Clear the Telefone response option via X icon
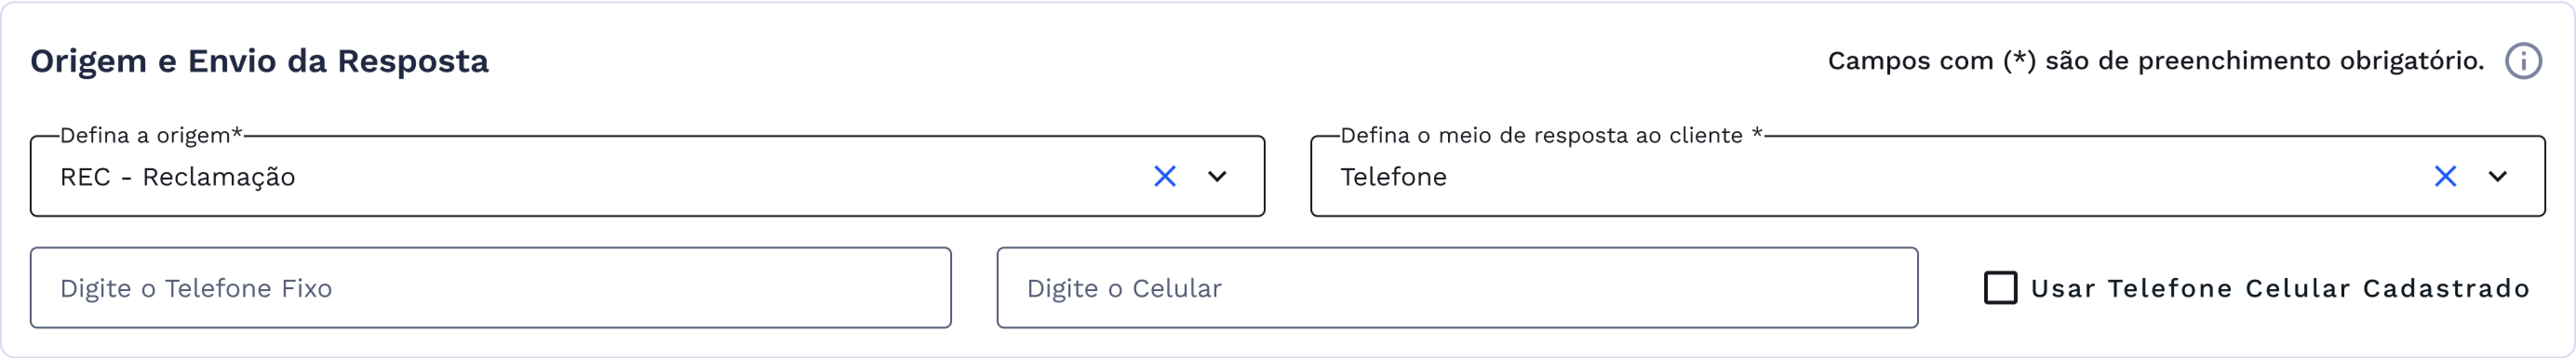The image size is (2576, 358). (x=2447, y=177)
